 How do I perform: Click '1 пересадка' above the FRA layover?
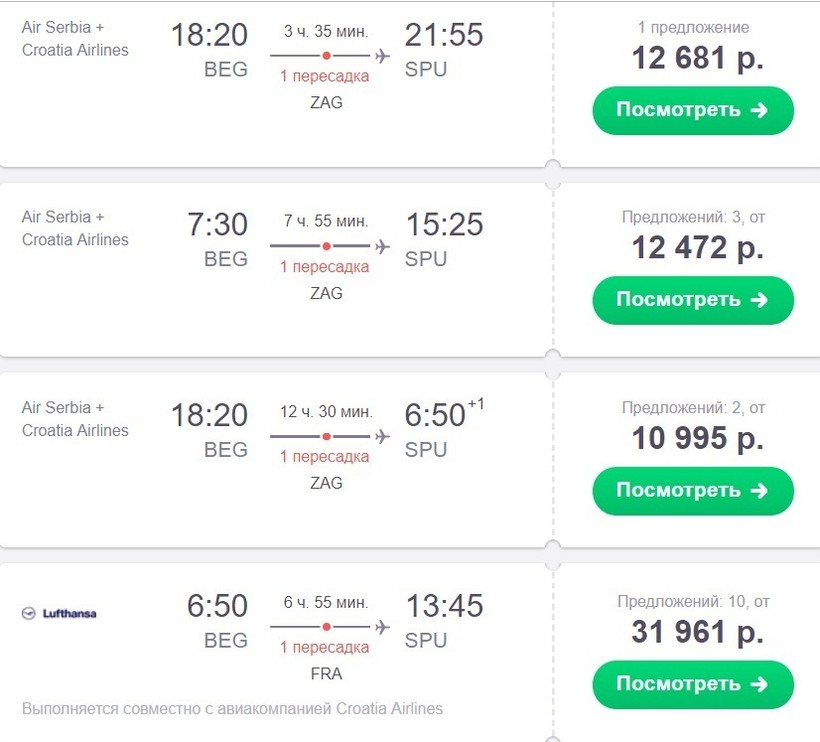(x=325, y=647)
